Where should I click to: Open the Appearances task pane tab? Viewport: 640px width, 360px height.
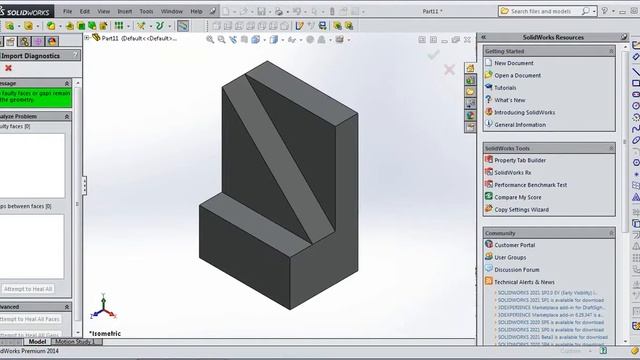(x=470, y=116)
